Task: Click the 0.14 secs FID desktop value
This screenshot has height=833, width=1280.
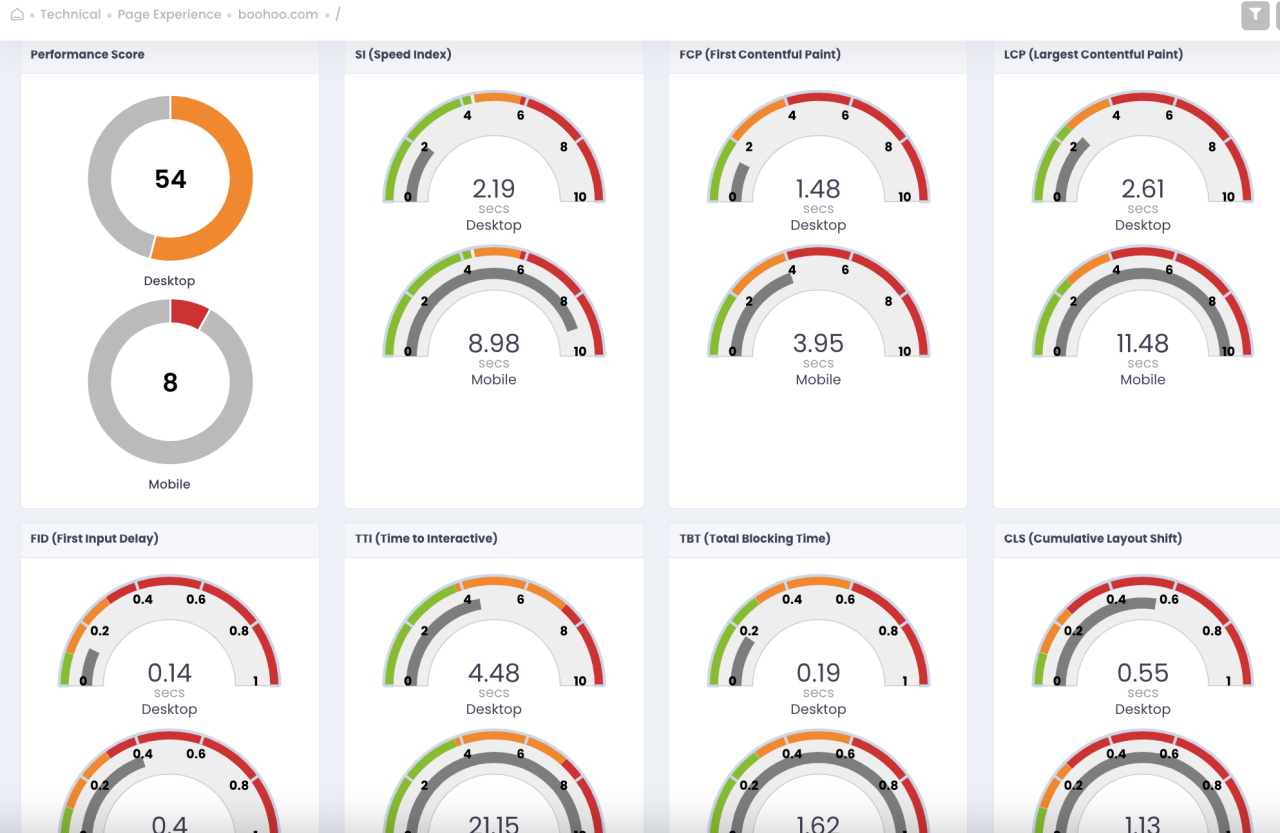Action: (x=170, y=673)
